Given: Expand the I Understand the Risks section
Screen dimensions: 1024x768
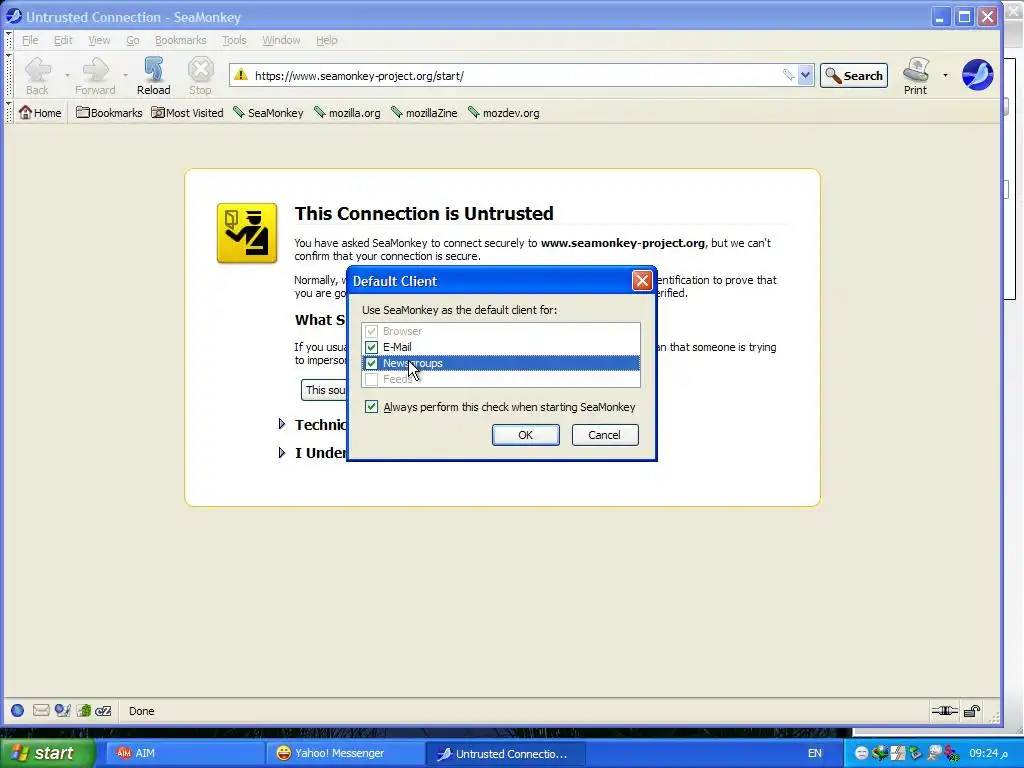Looking at the screenshot, I should [x=281, y=452].
